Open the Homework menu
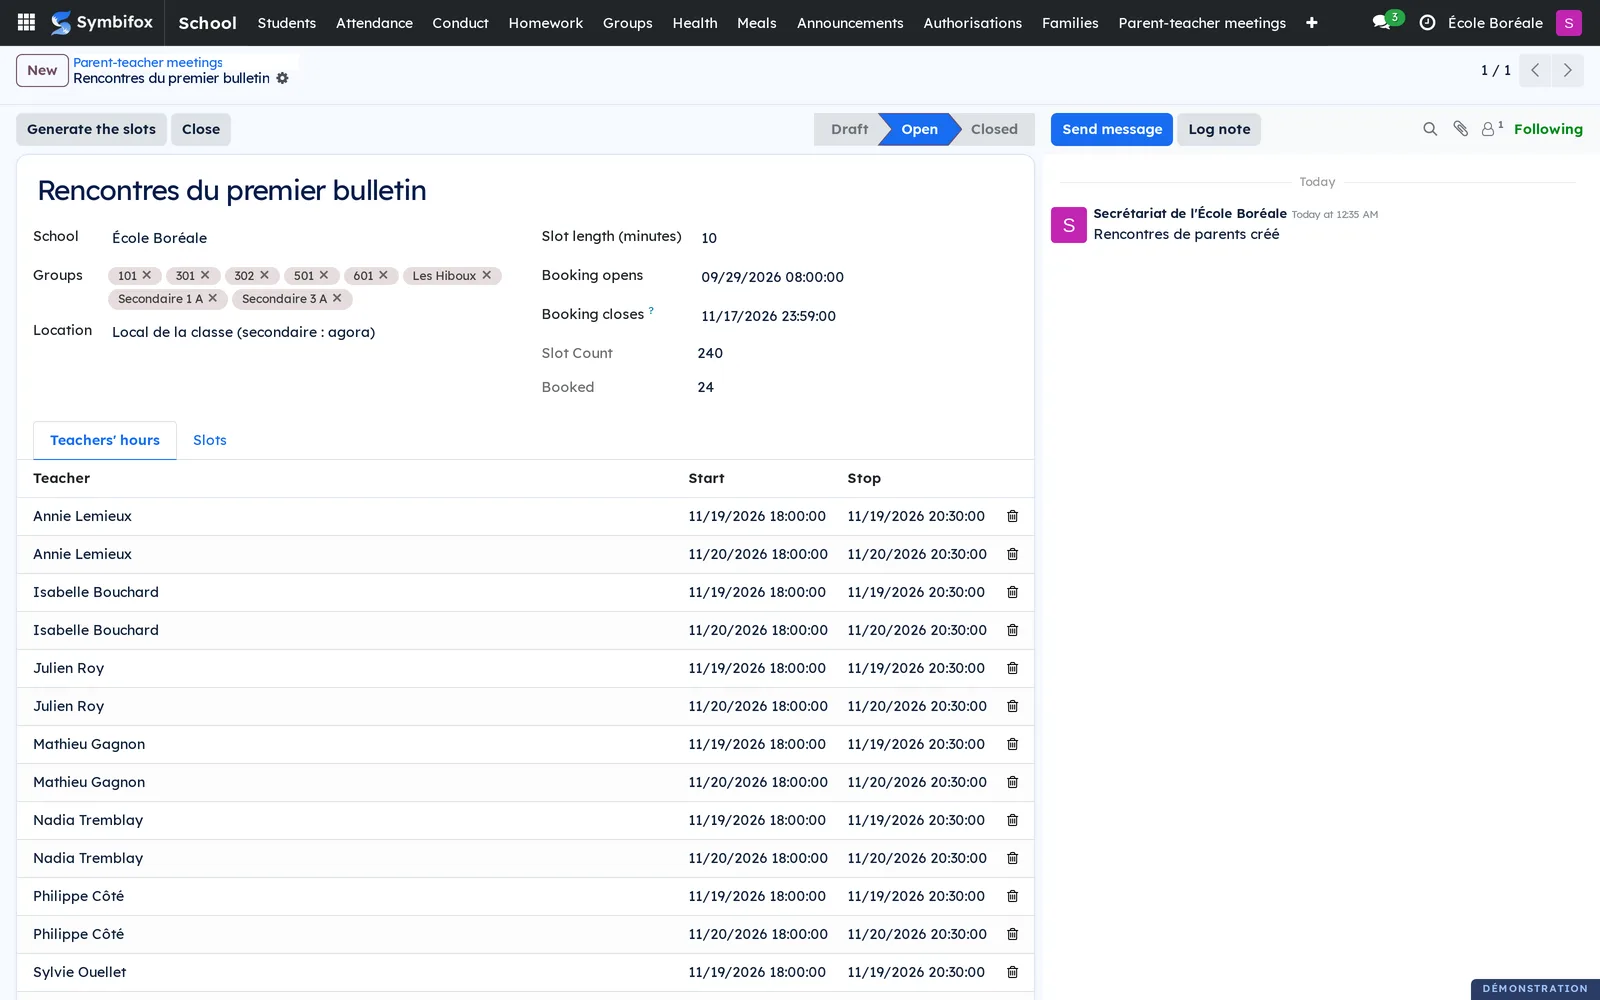 point(546,22)
